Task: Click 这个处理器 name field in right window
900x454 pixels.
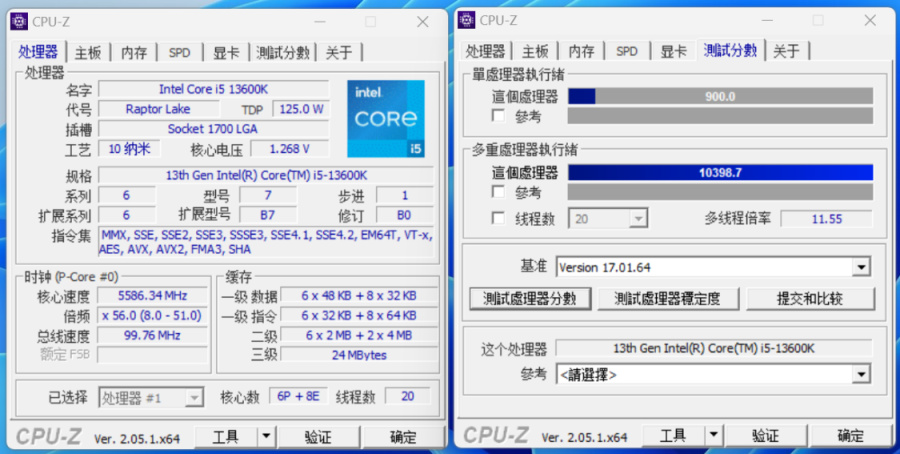Action: tap(714, 348)
